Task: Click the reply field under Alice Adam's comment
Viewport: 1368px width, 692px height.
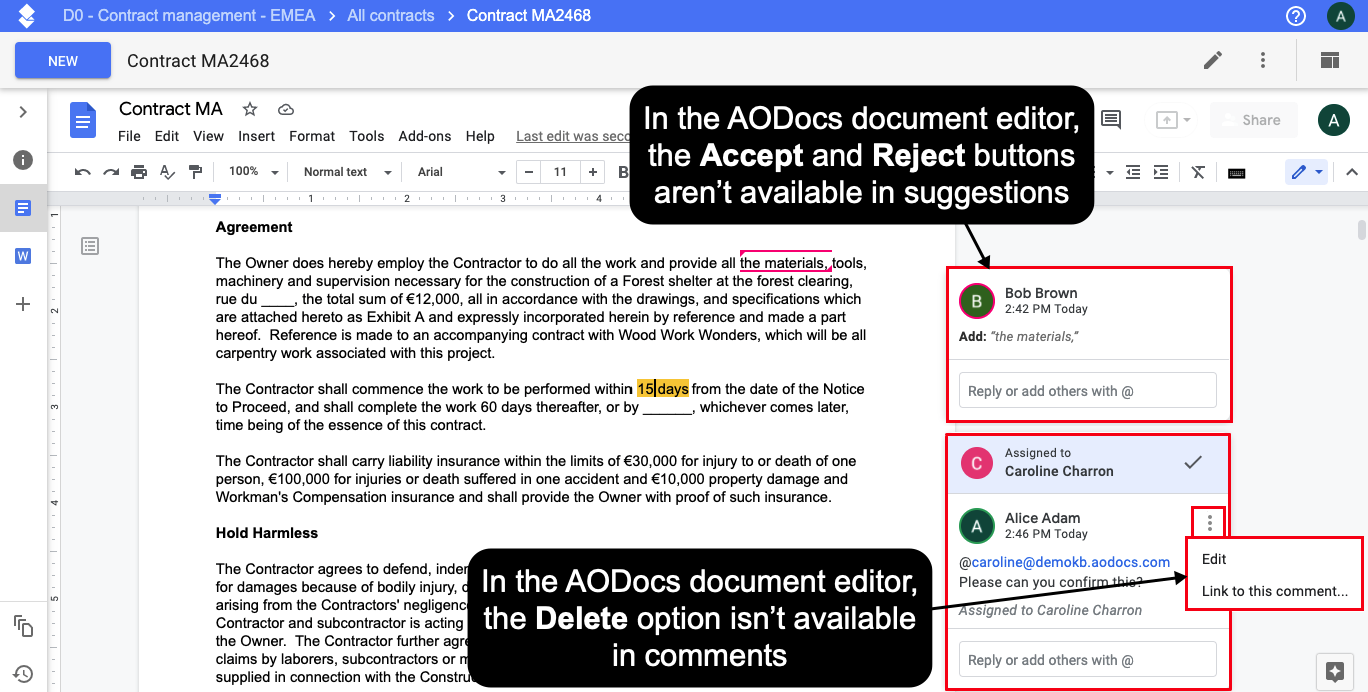Action: pos(1088,660)
